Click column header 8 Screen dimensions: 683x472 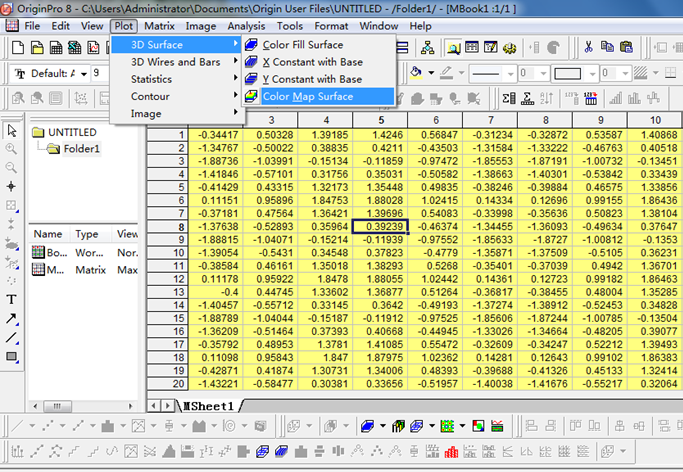pyautogui.click(x=545, y=120)
